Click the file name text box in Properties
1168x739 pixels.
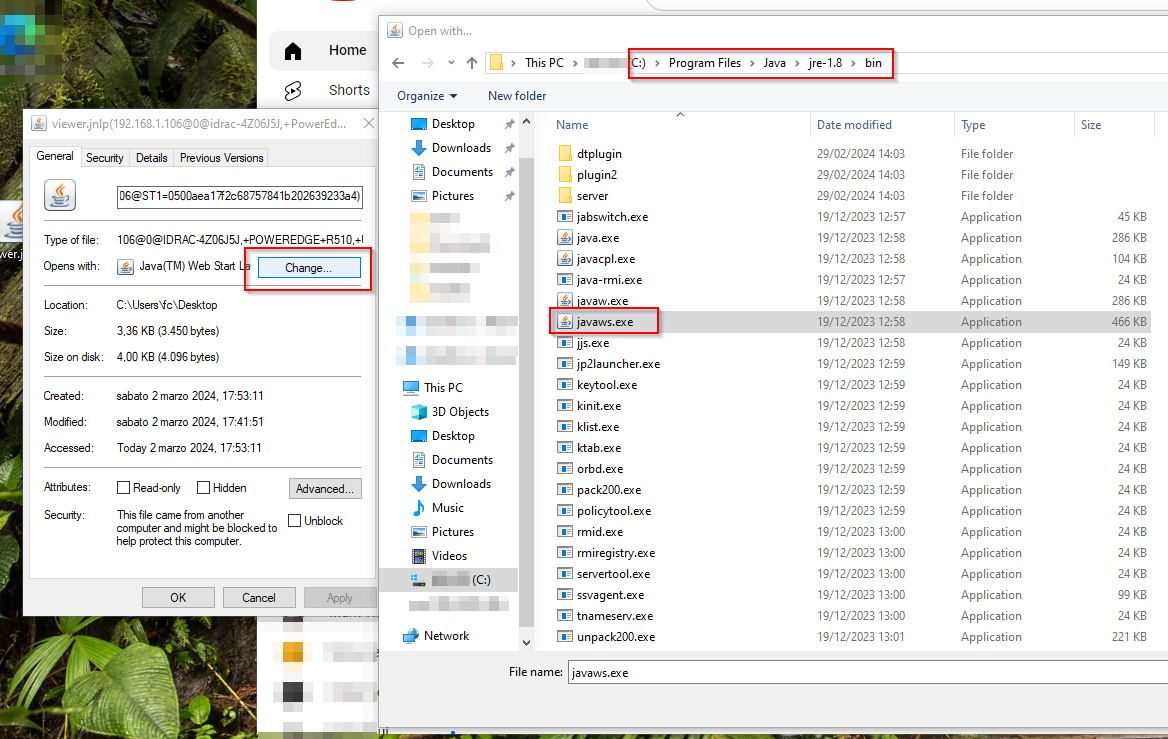(240, 196)
